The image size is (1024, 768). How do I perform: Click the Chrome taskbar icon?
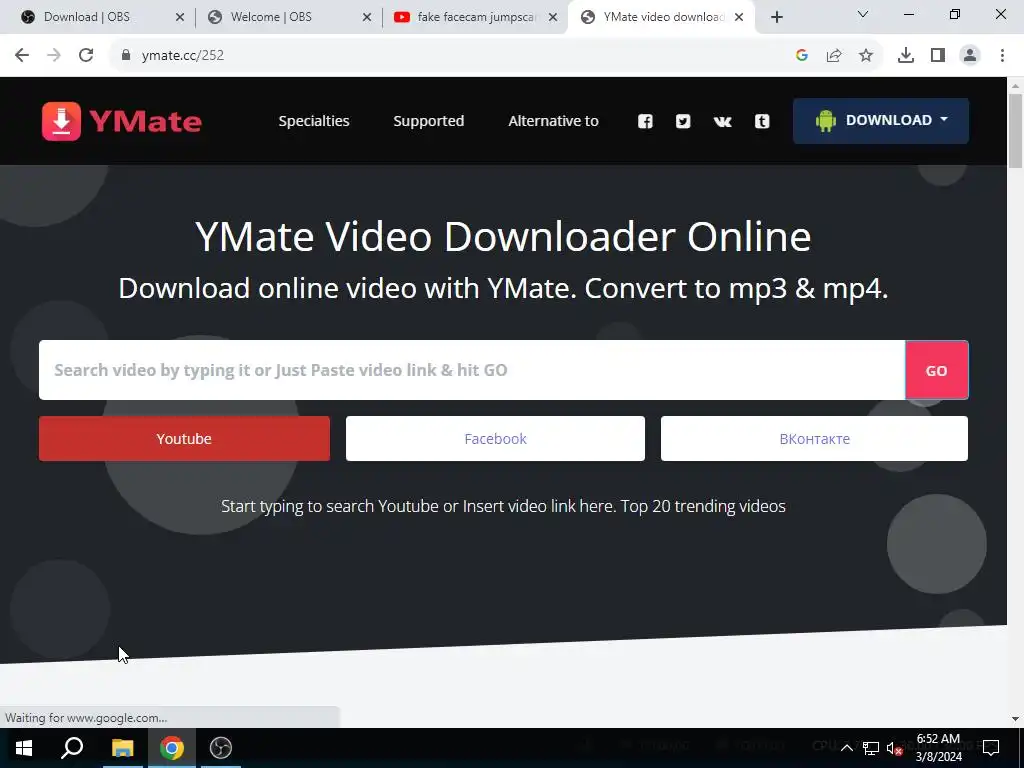[x=172, y=748]
